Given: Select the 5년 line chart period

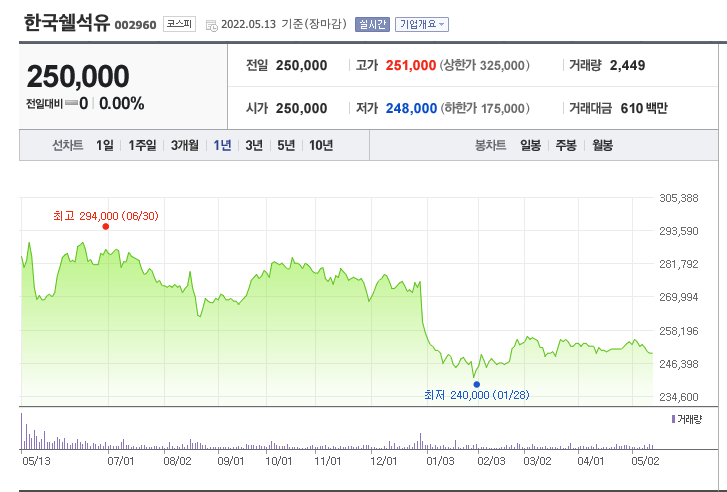Looking at the screenshot, I should pyautogui.click(x=286, y=146).
